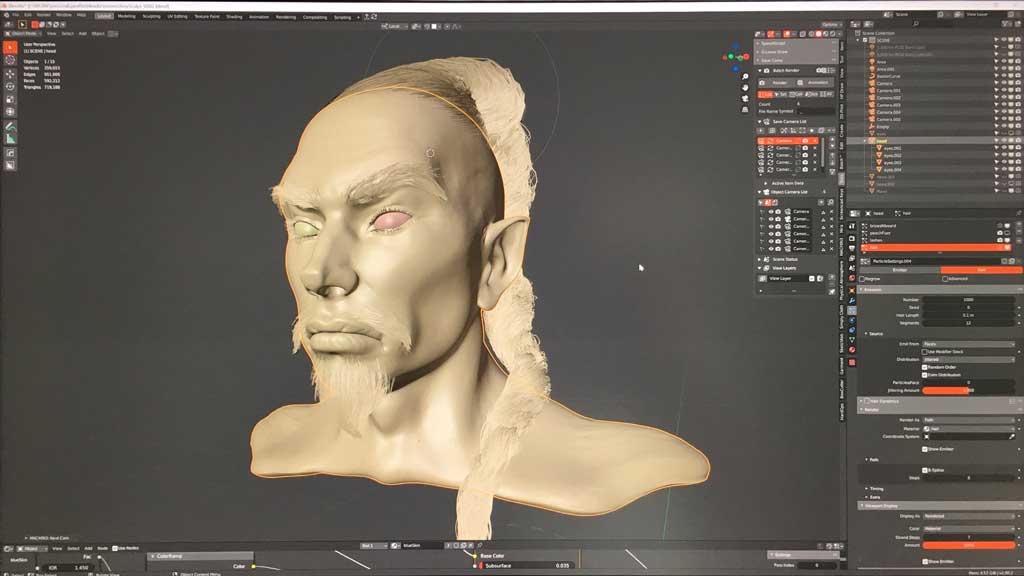Open the Window menu
Screen dimensions: 1024x576
[x=63, y=15]
